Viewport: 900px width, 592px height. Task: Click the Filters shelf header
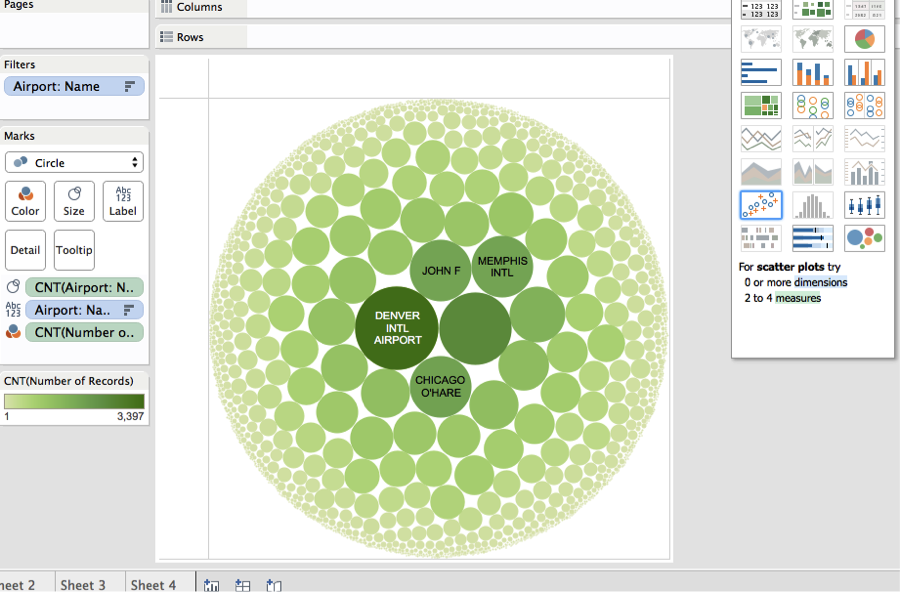[x=74, y=64]
